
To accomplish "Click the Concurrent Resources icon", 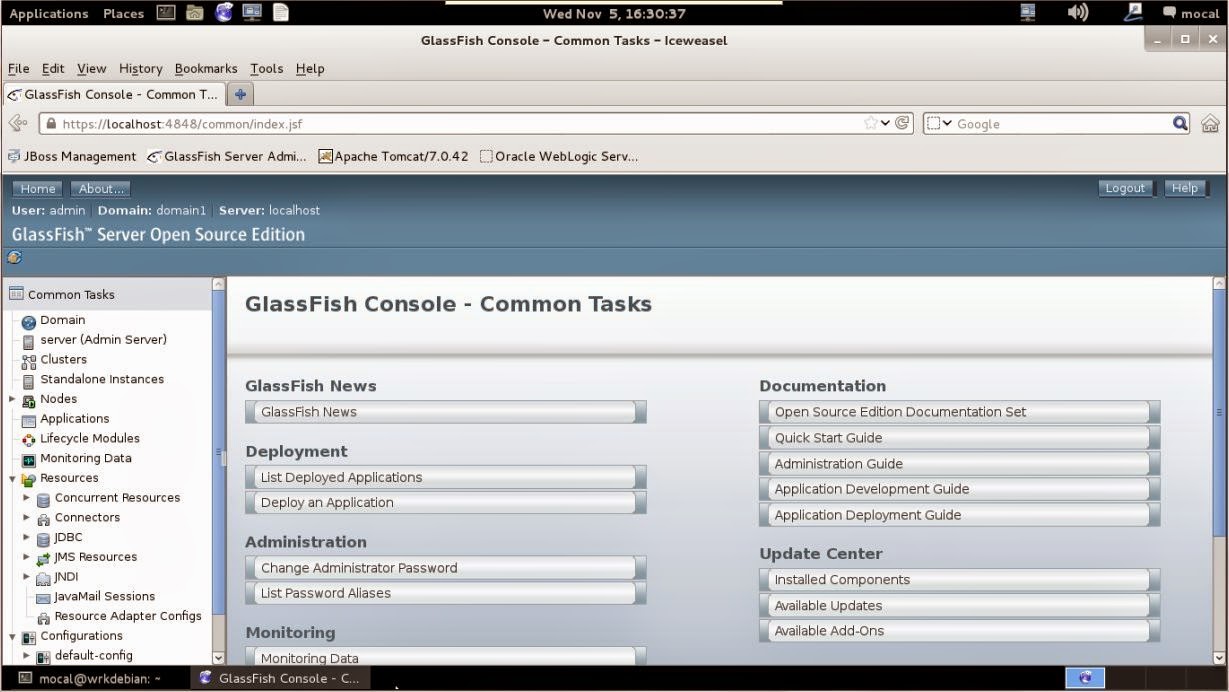I will point(43,499).
